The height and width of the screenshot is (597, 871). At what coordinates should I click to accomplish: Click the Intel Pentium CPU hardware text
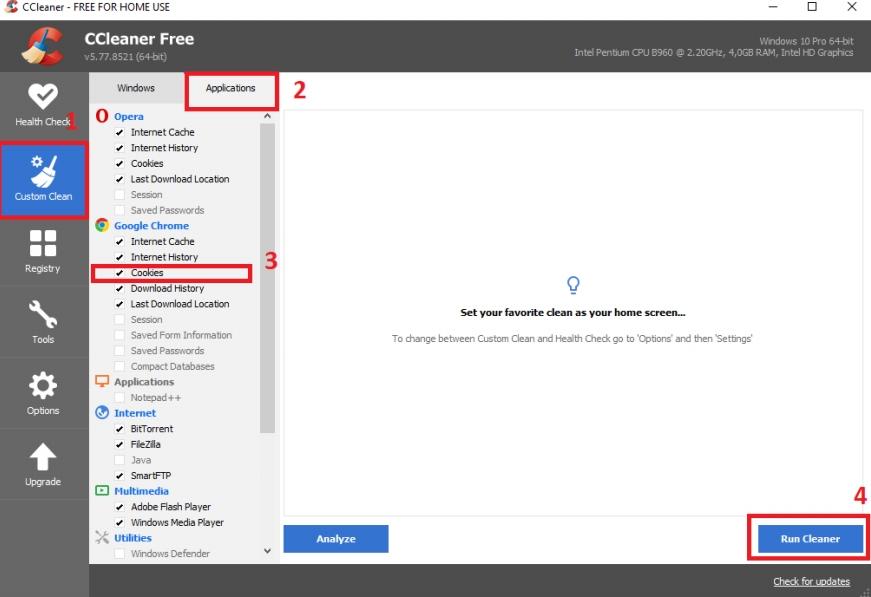714,53
